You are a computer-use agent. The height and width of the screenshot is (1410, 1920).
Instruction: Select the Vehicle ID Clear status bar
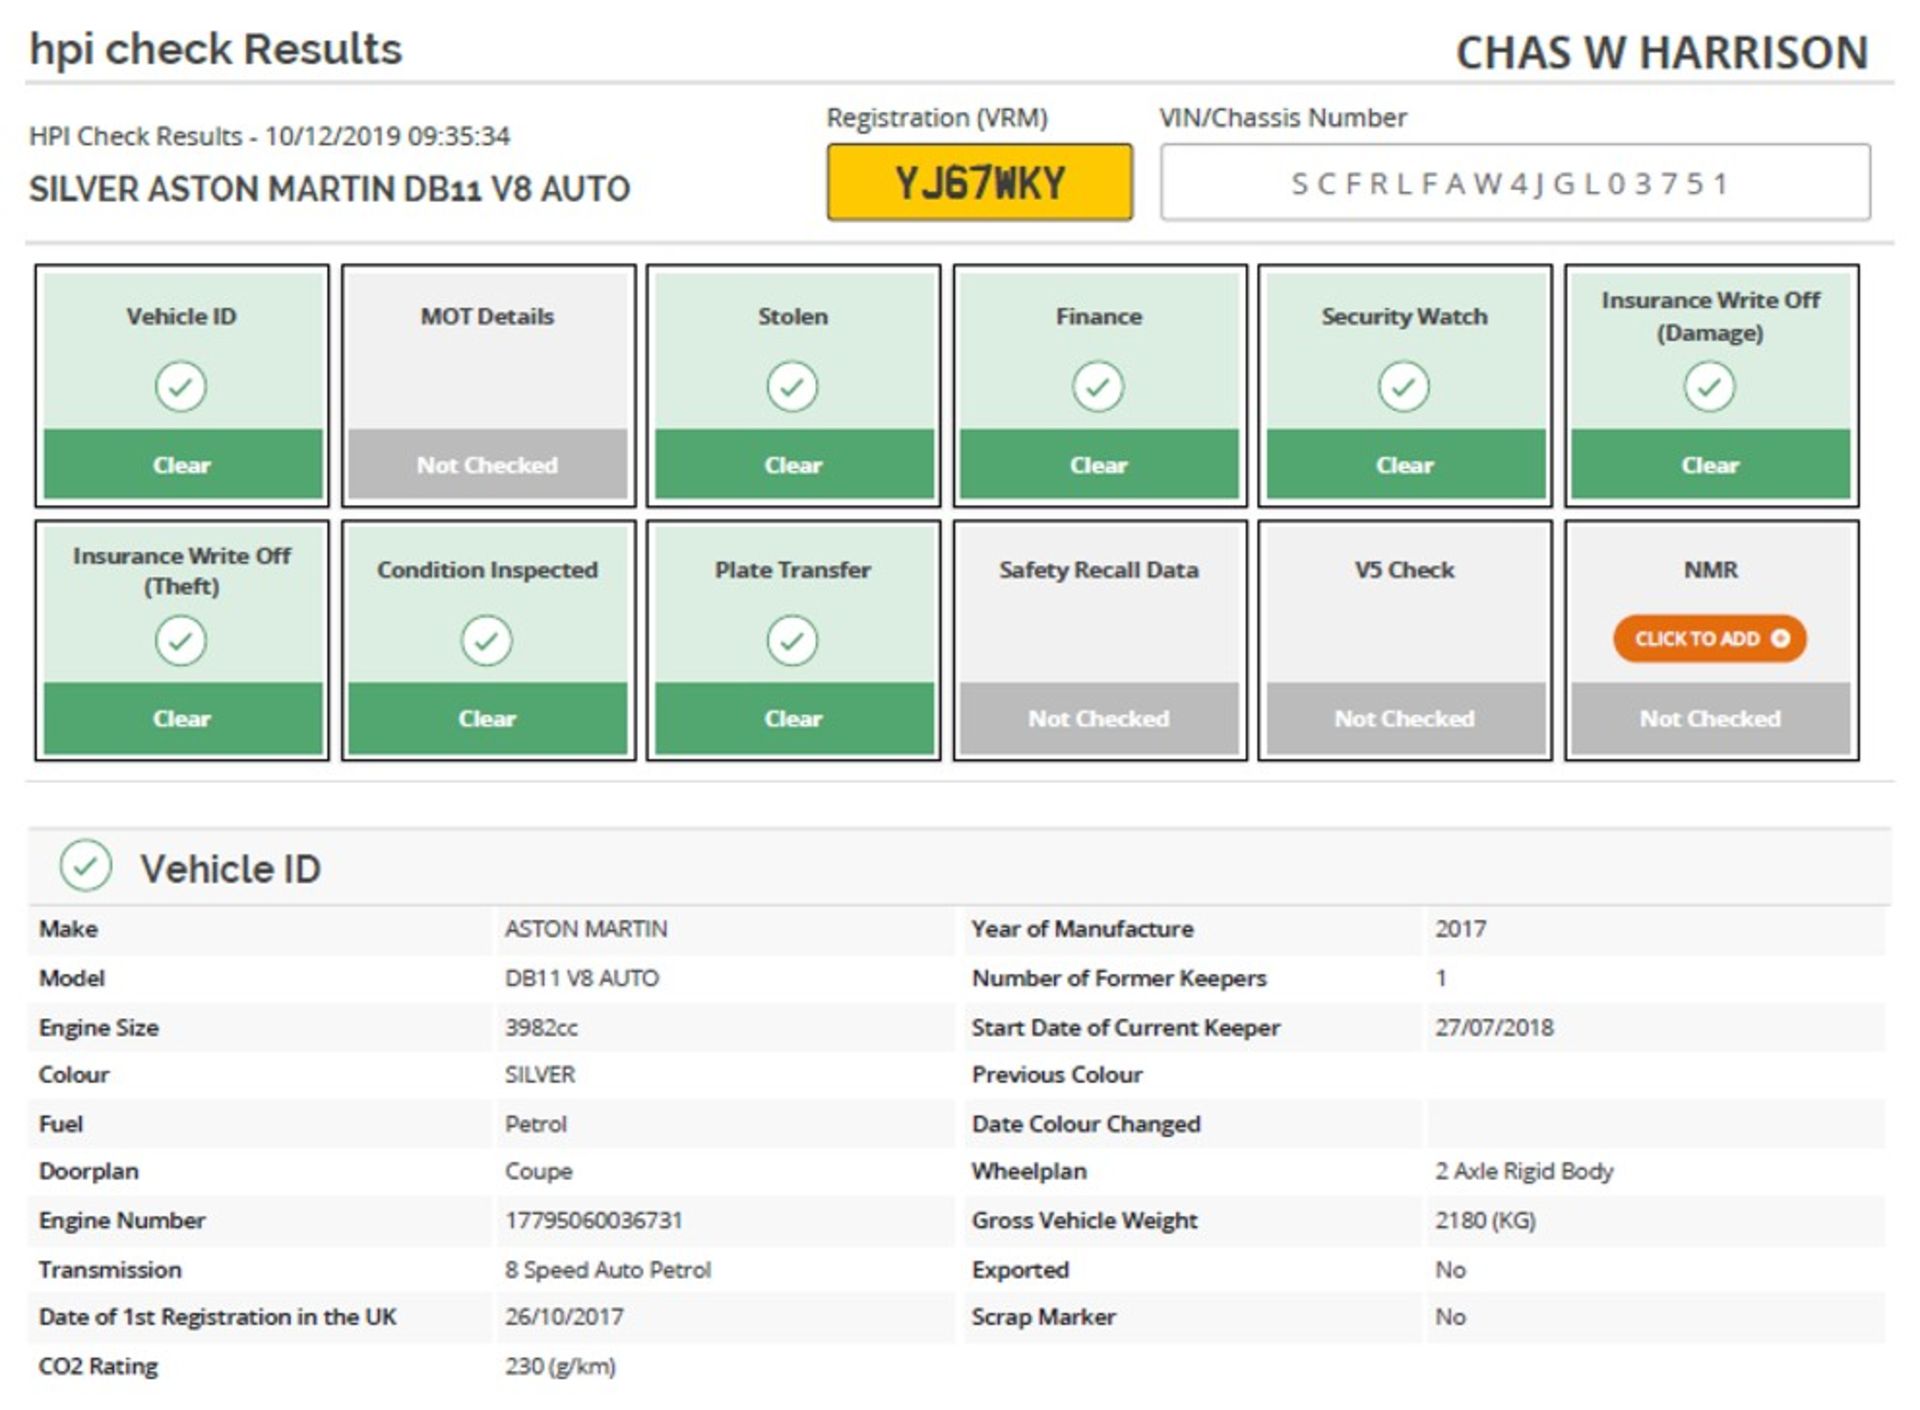point(182,464)
